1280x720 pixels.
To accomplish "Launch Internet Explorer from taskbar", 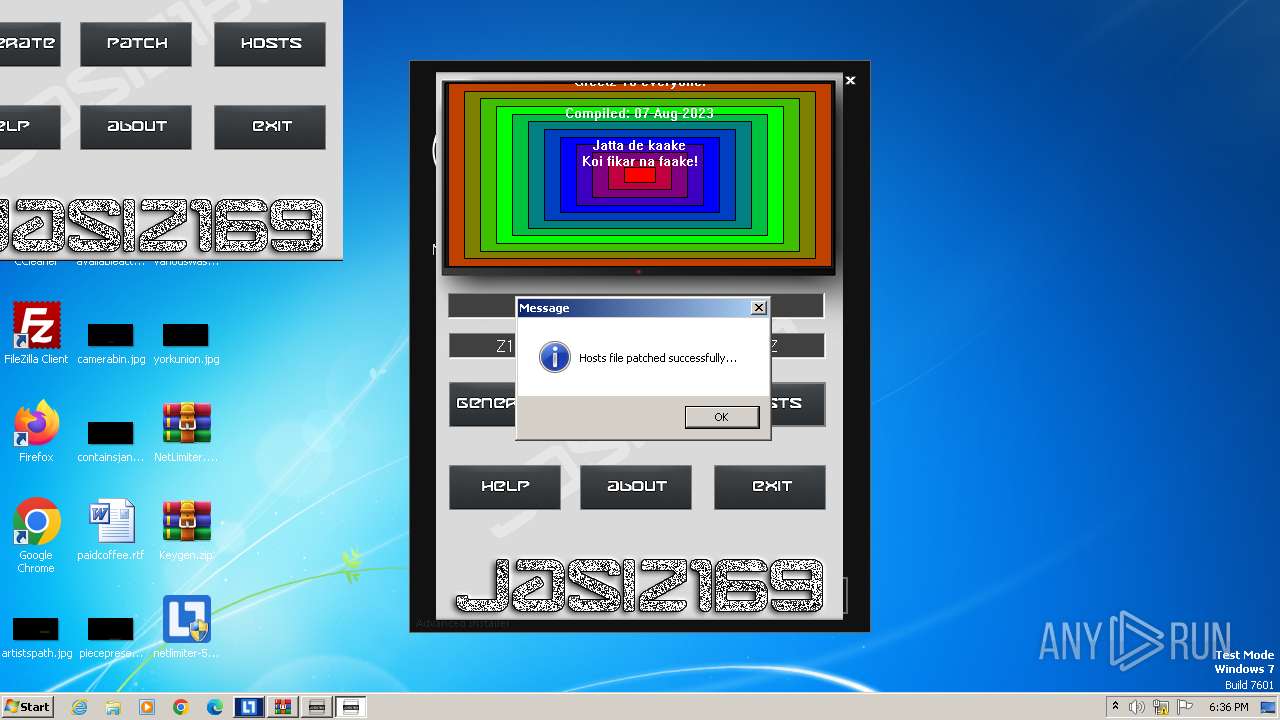I will click(80, 707).
